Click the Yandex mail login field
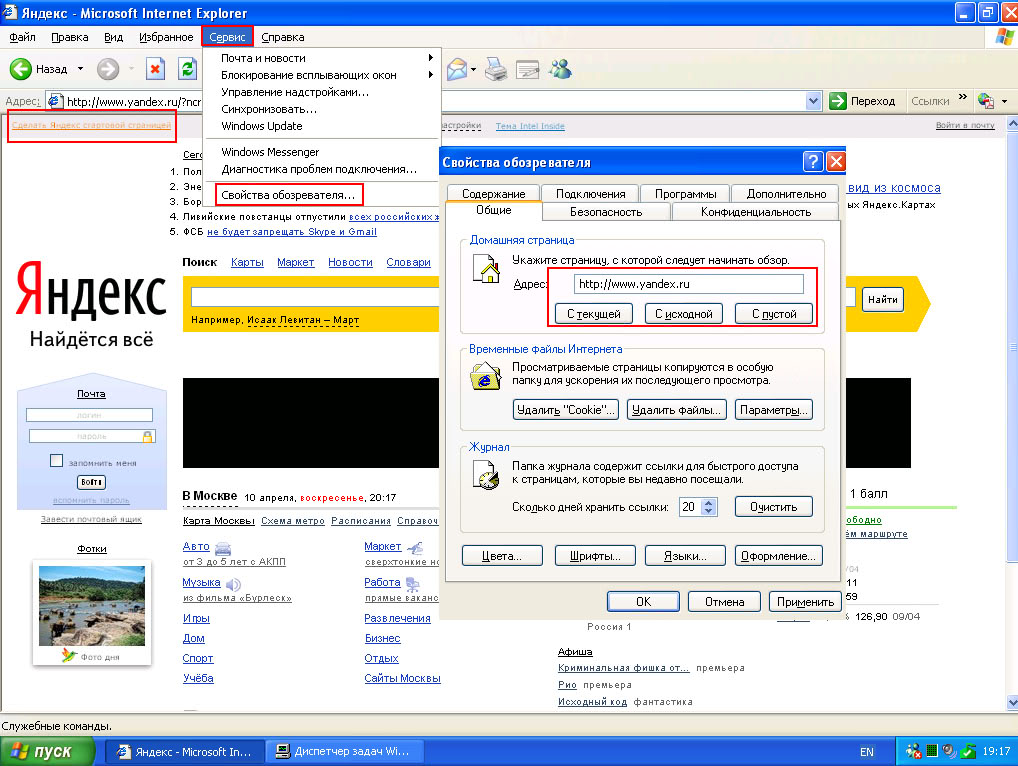This screenshot has height=766, width=1018. tap(90, 415)
